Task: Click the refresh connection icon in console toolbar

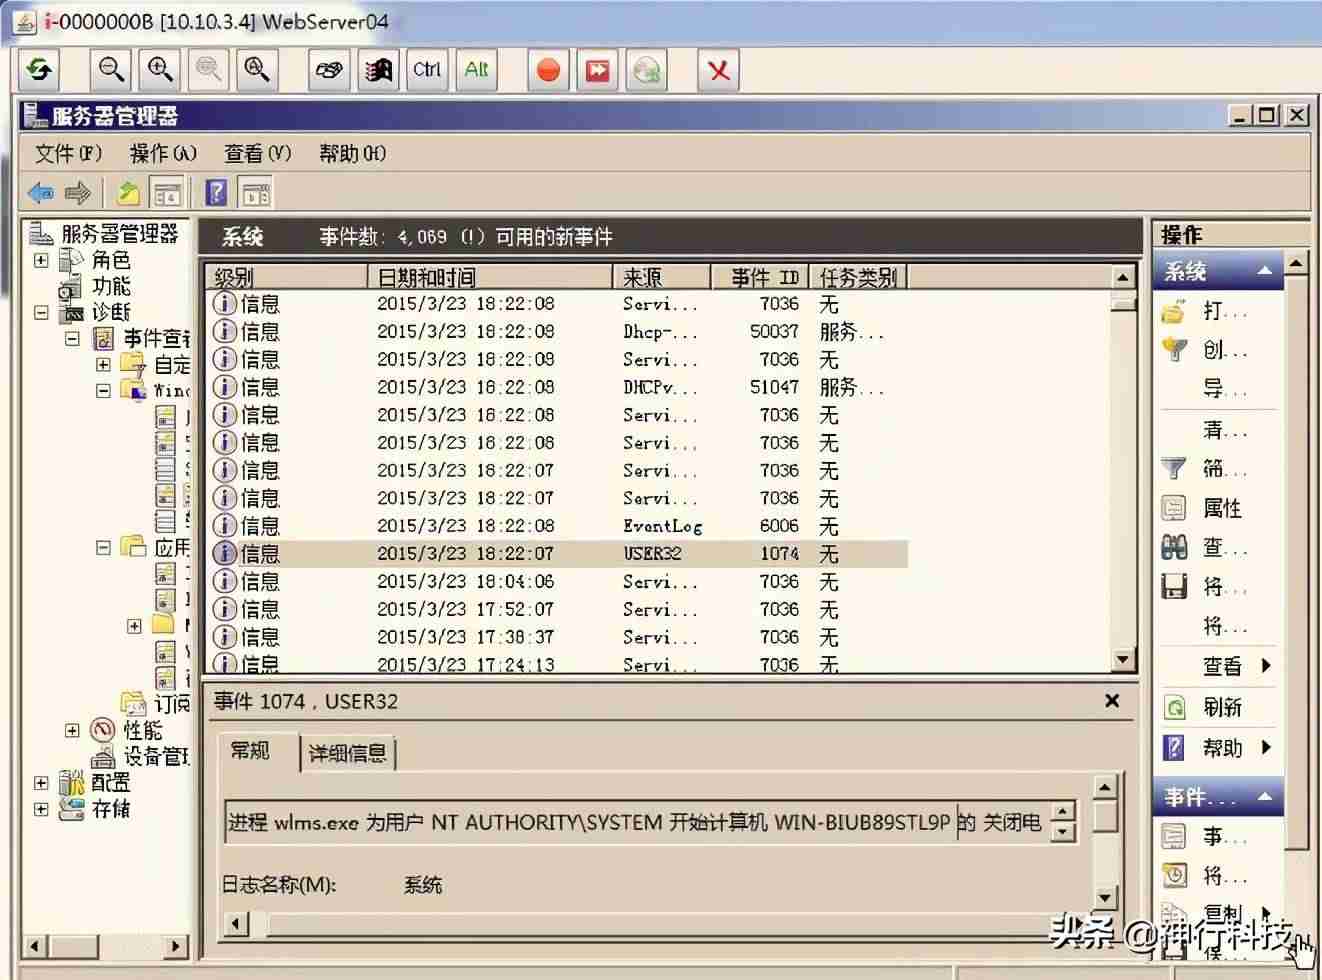Action: [x=40, y=70]
